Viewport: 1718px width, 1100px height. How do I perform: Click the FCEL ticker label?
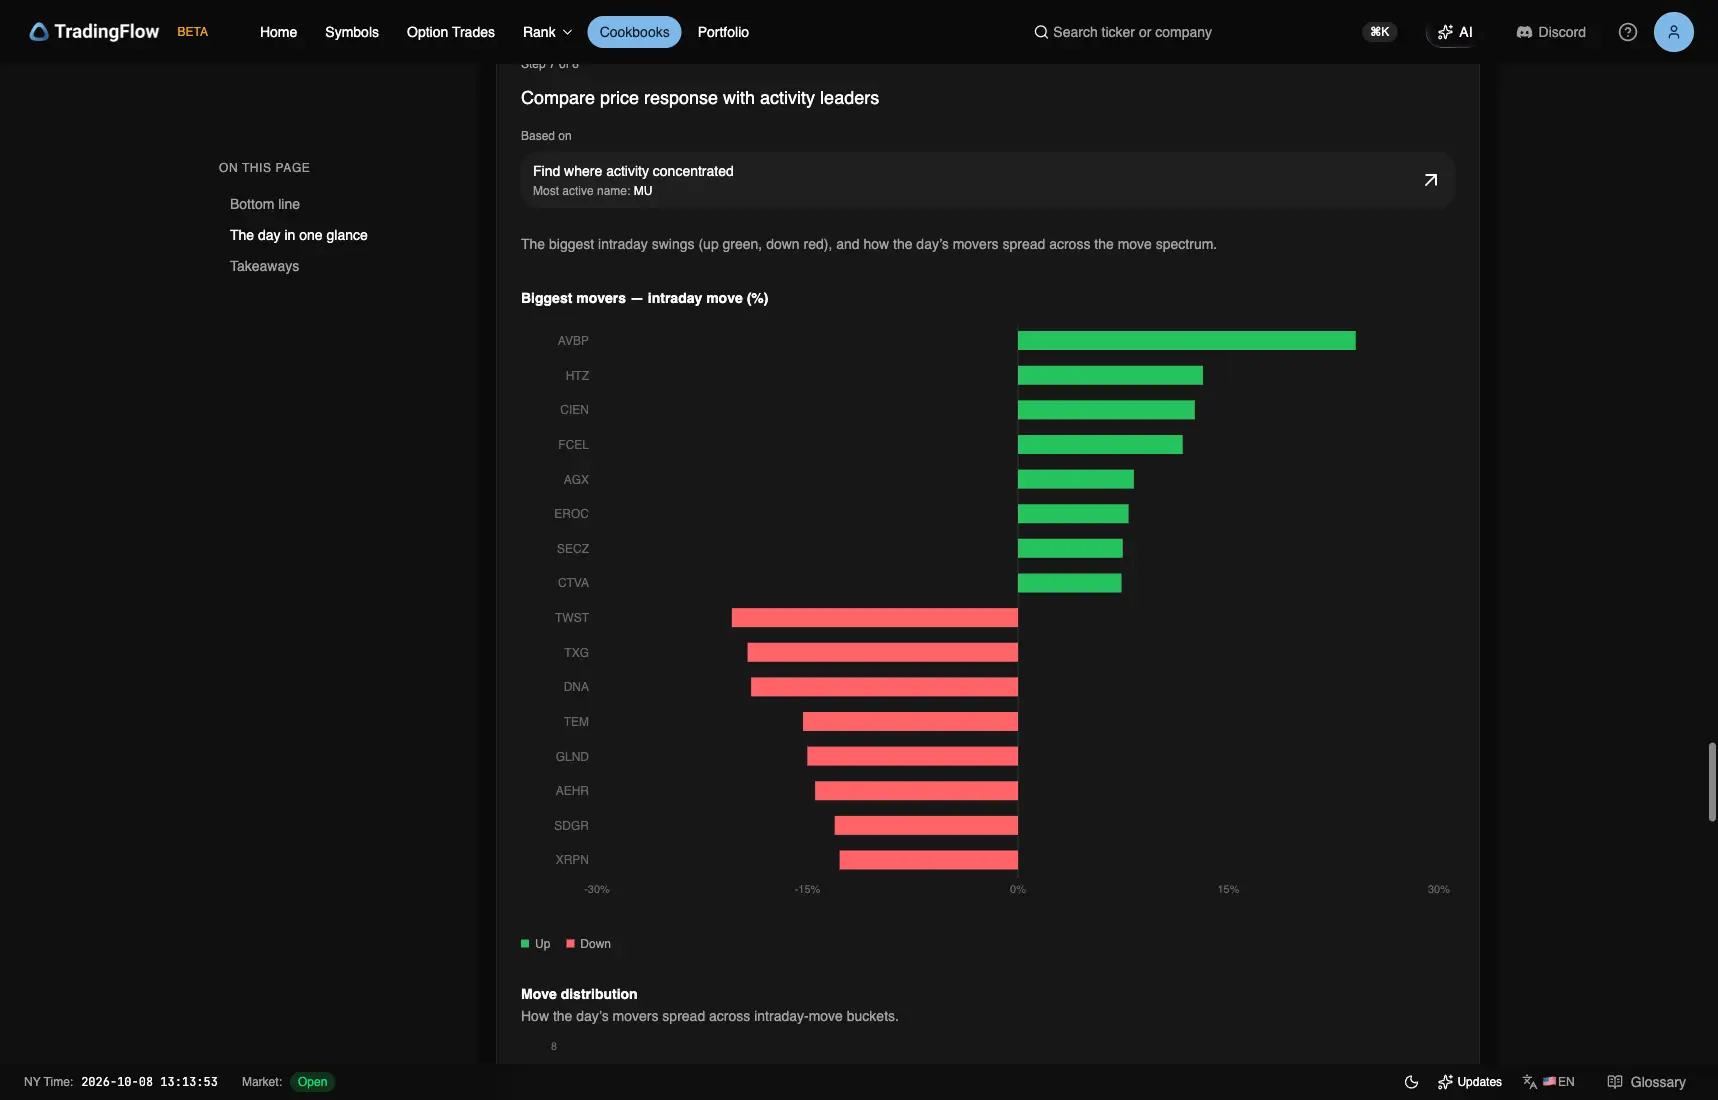pyautogui.click(x=573, y=445)
